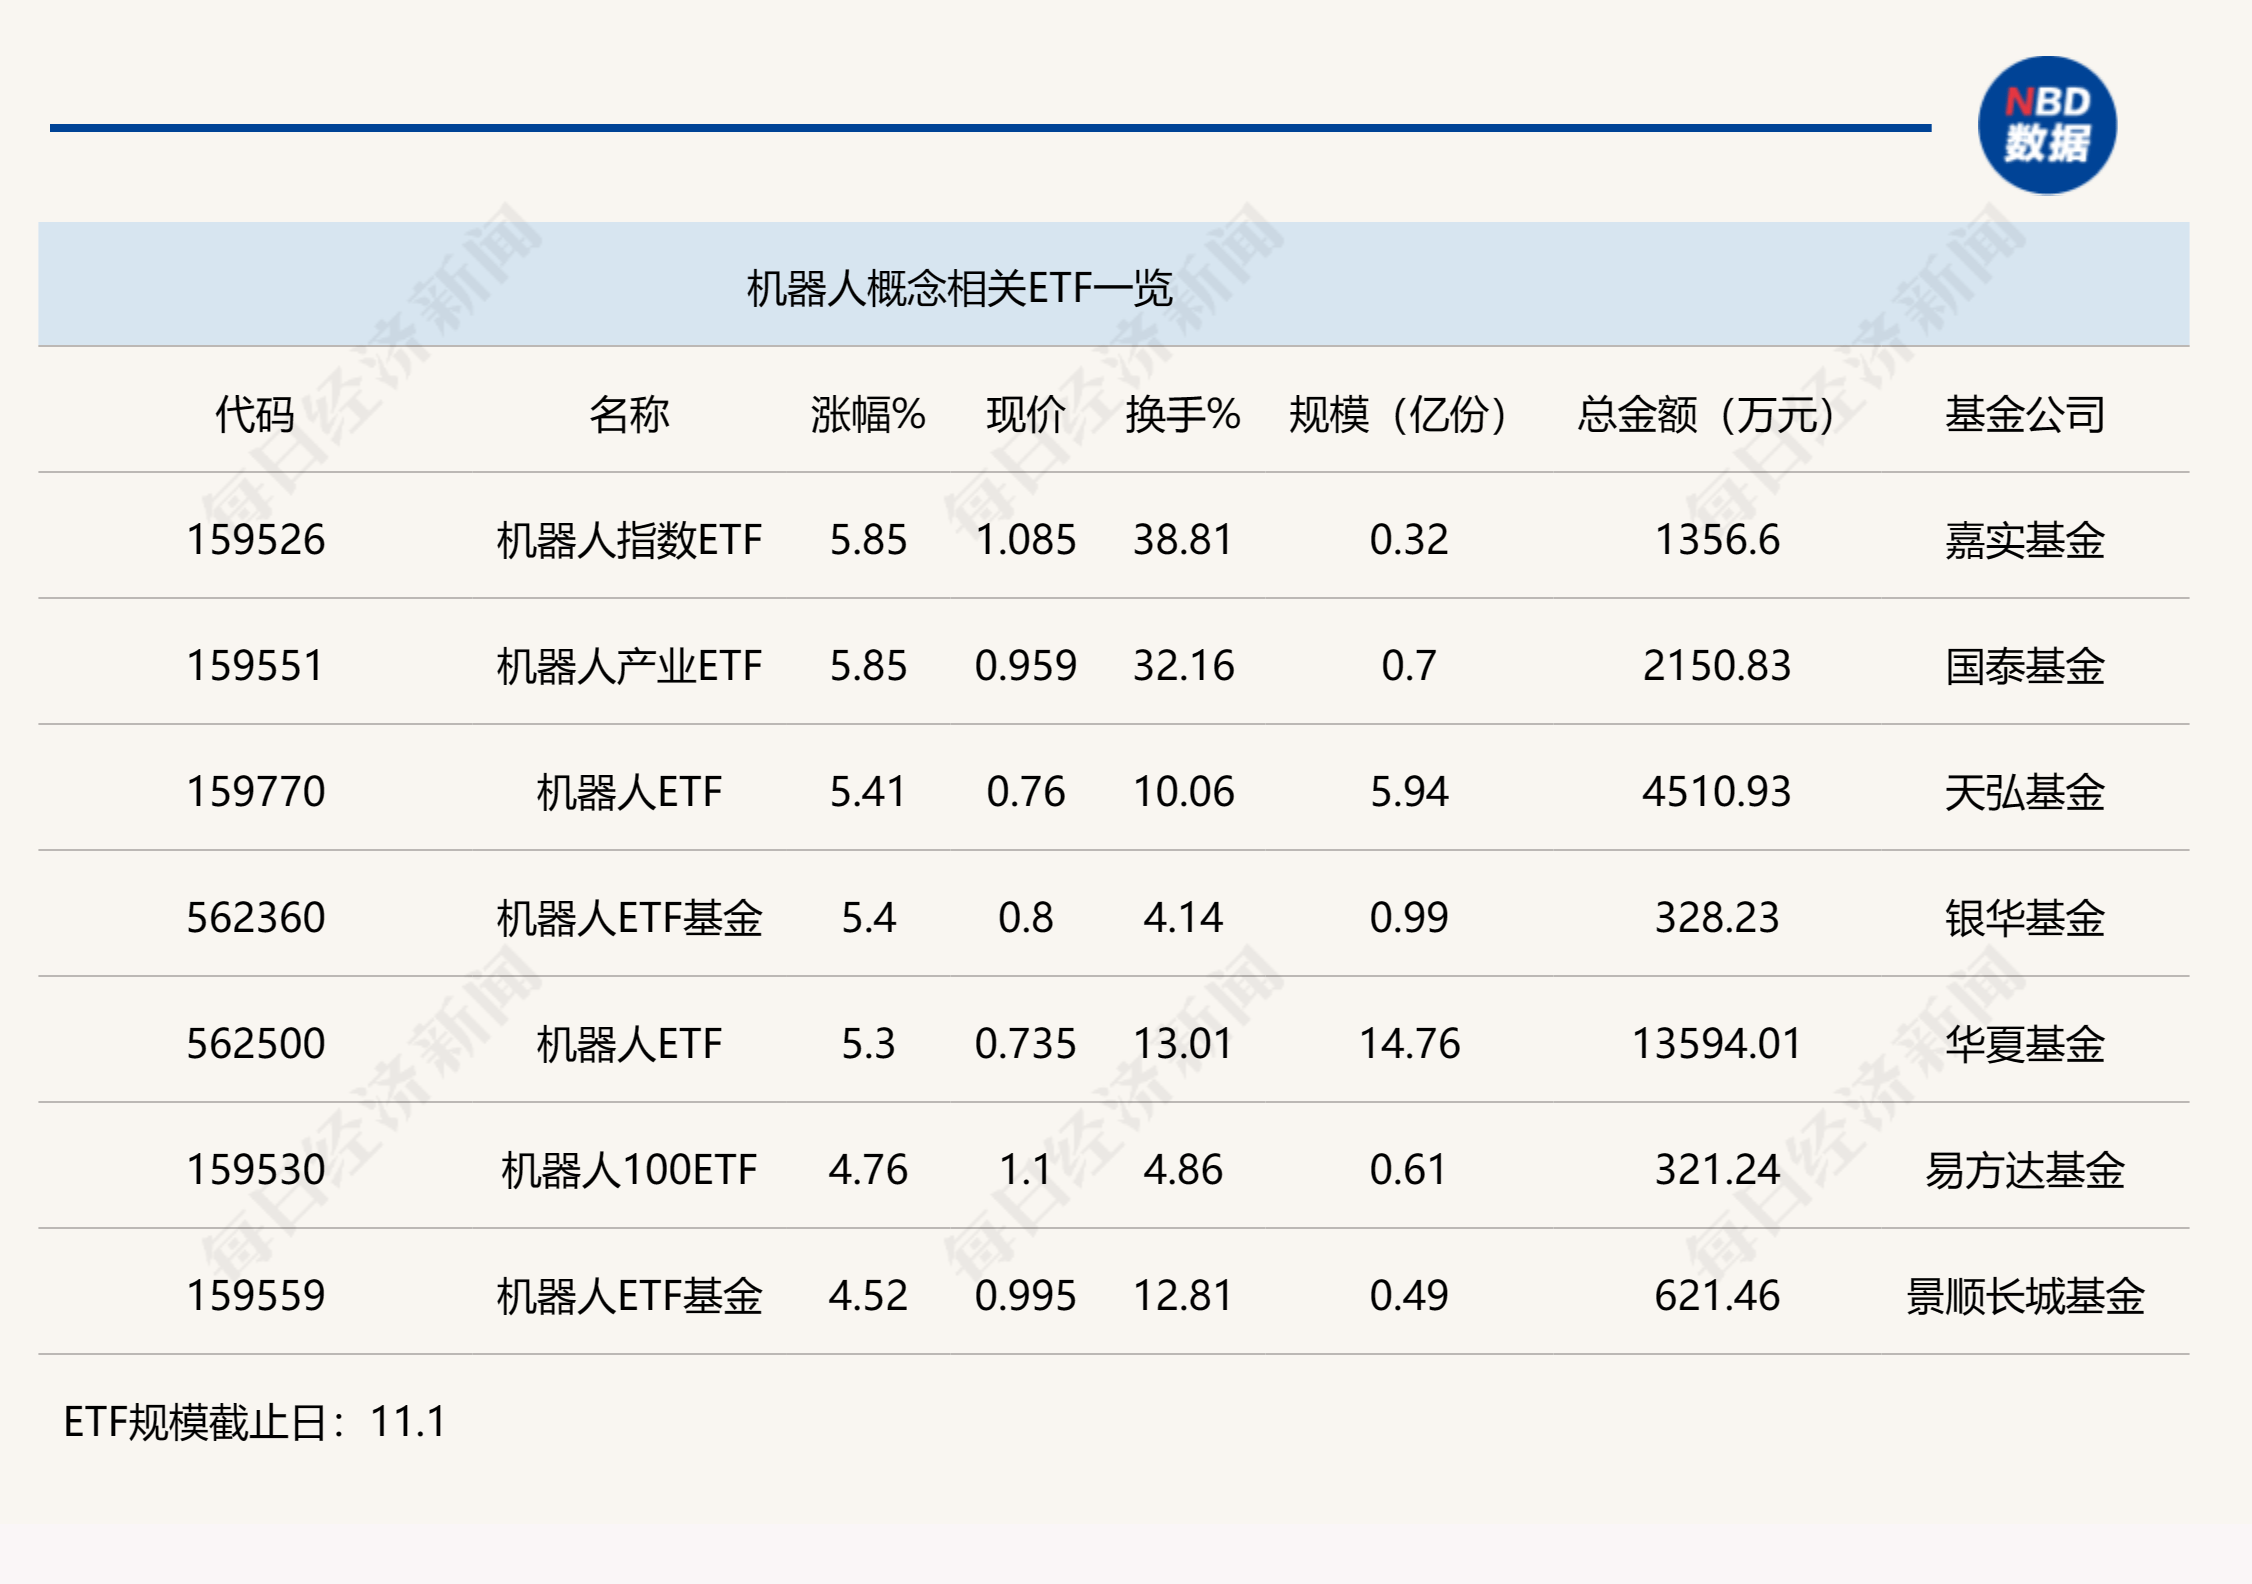Screen dimensions: 2252x1584
Task: Click scale value 0.7
Action: coord(1409,666)
